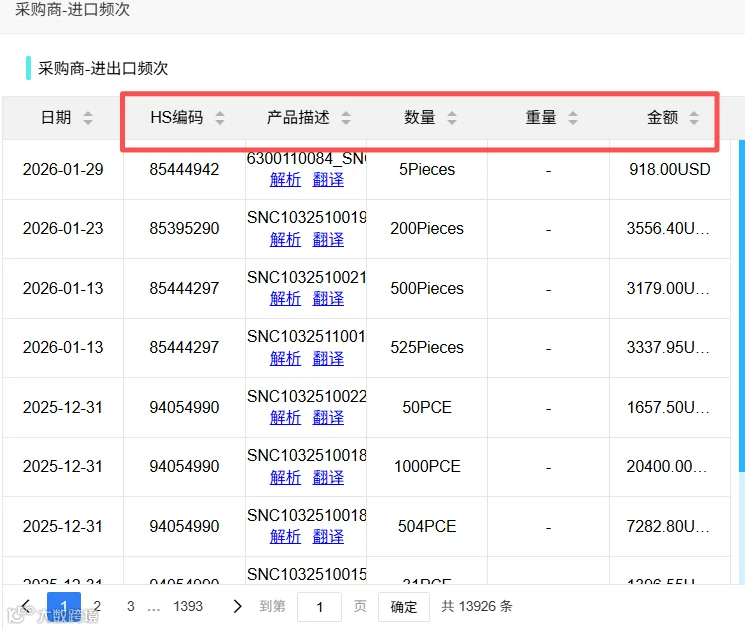The height and width of the screenshot is (630, 745).
Task: Click section title 采购商-进出口频次
Action: pos(103,68)
